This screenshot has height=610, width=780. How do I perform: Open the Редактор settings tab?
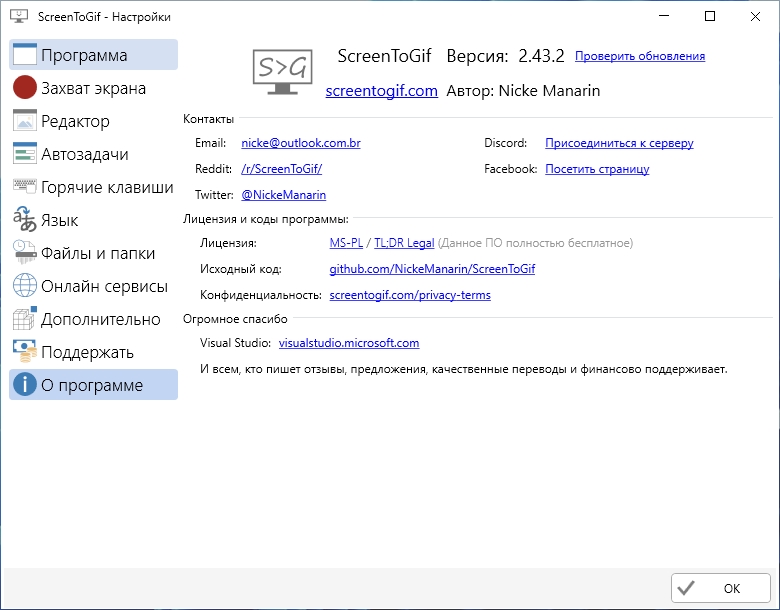click(x=94, y=120)
